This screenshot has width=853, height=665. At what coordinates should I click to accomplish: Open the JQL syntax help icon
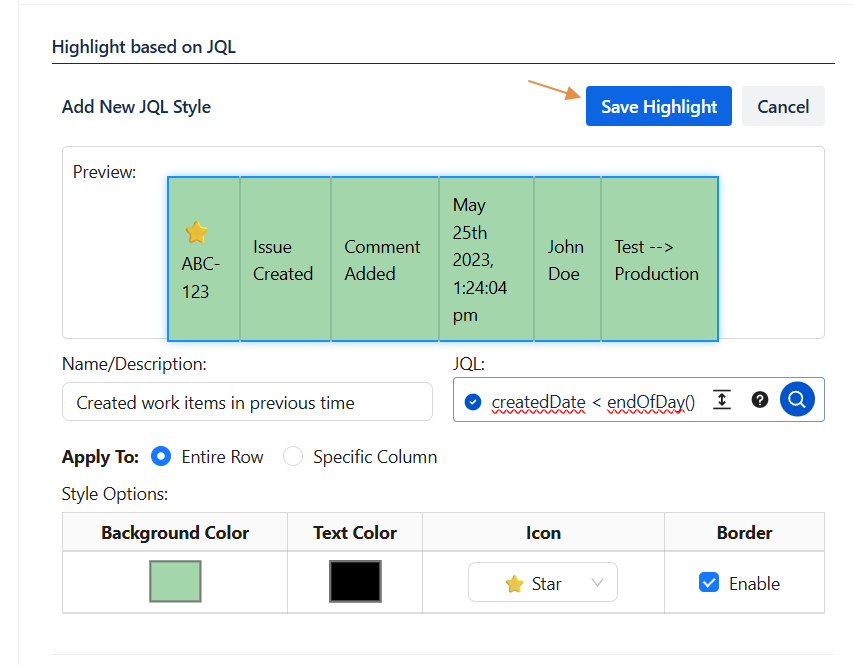tap(760, 400)
